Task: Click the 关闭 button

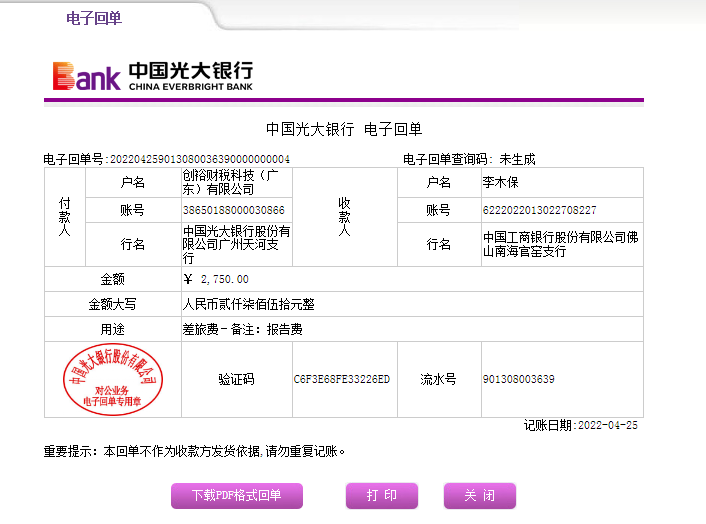Action: (x=480, y=496)
